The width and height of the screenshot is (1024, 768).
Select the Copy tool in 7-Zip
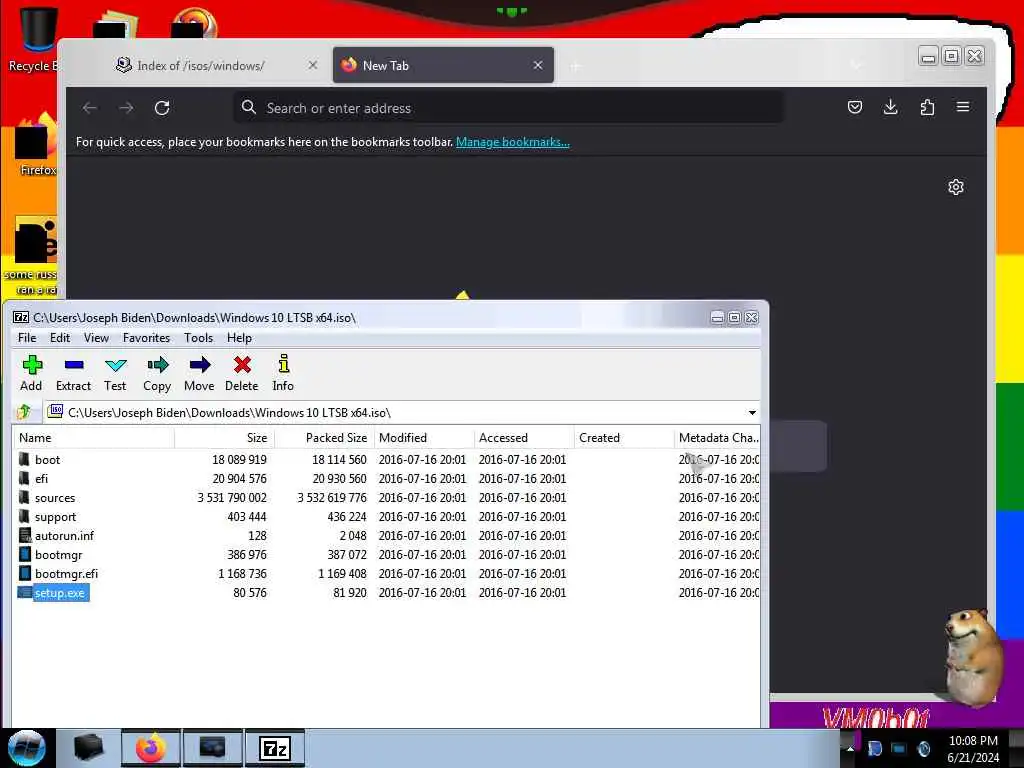pos(157,373)
